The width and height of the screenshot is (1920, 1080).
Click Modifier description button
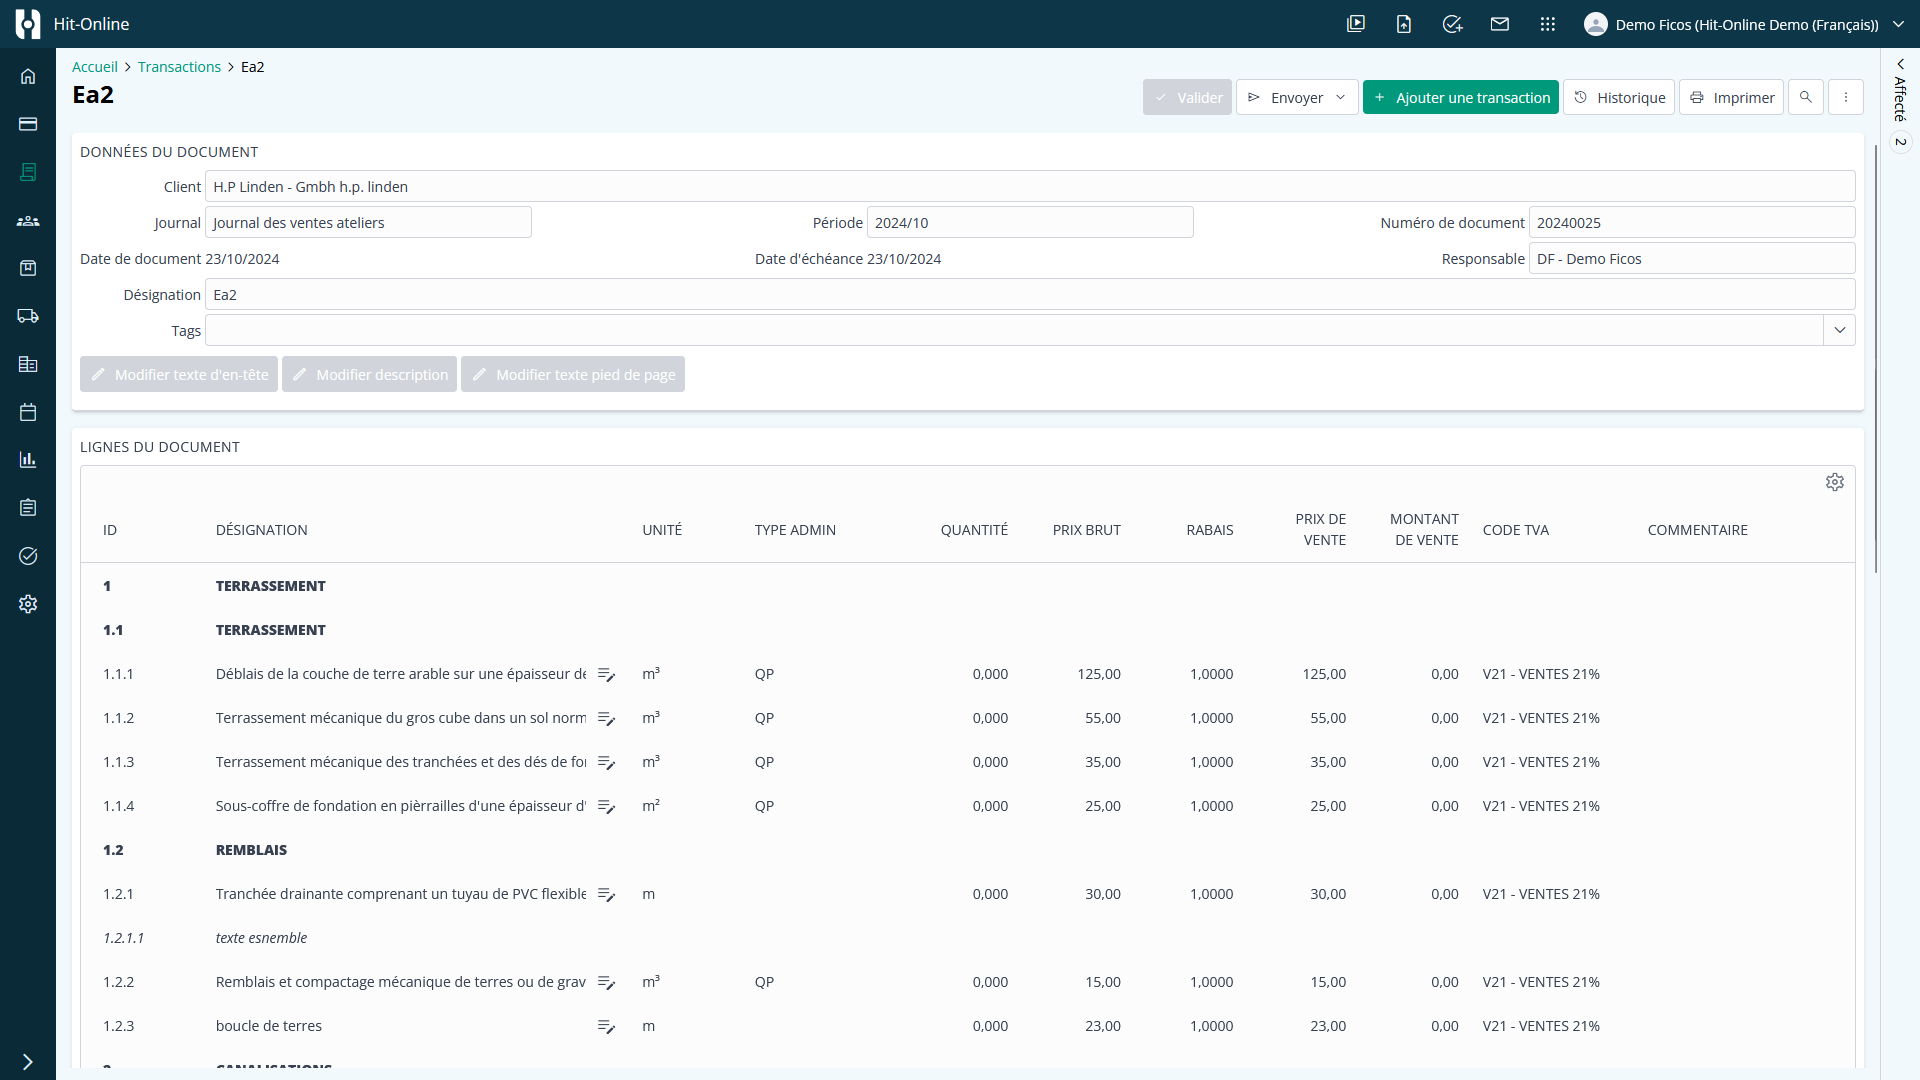click(369, 374)
